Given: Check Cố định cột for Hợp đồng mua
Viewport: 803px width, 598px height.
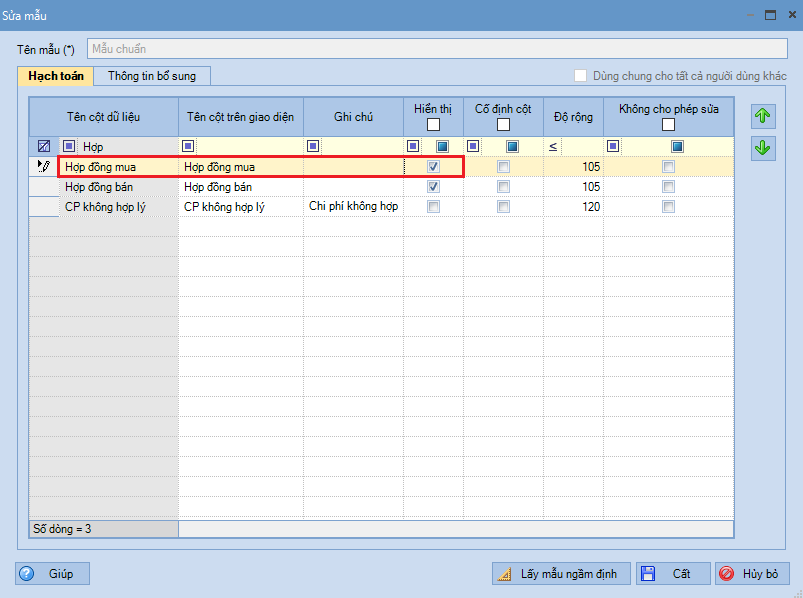Looking at the screenshot, I should click(x=503, y=167).
